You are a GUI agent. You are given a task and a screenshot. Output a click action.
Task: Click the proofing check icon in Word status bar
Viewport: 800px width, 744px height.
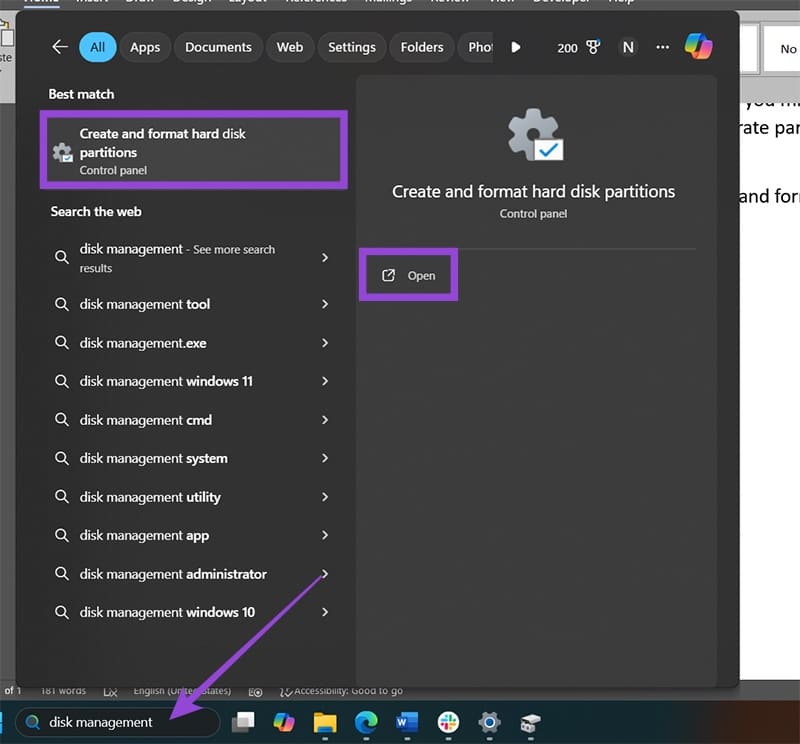pos(110,691)
